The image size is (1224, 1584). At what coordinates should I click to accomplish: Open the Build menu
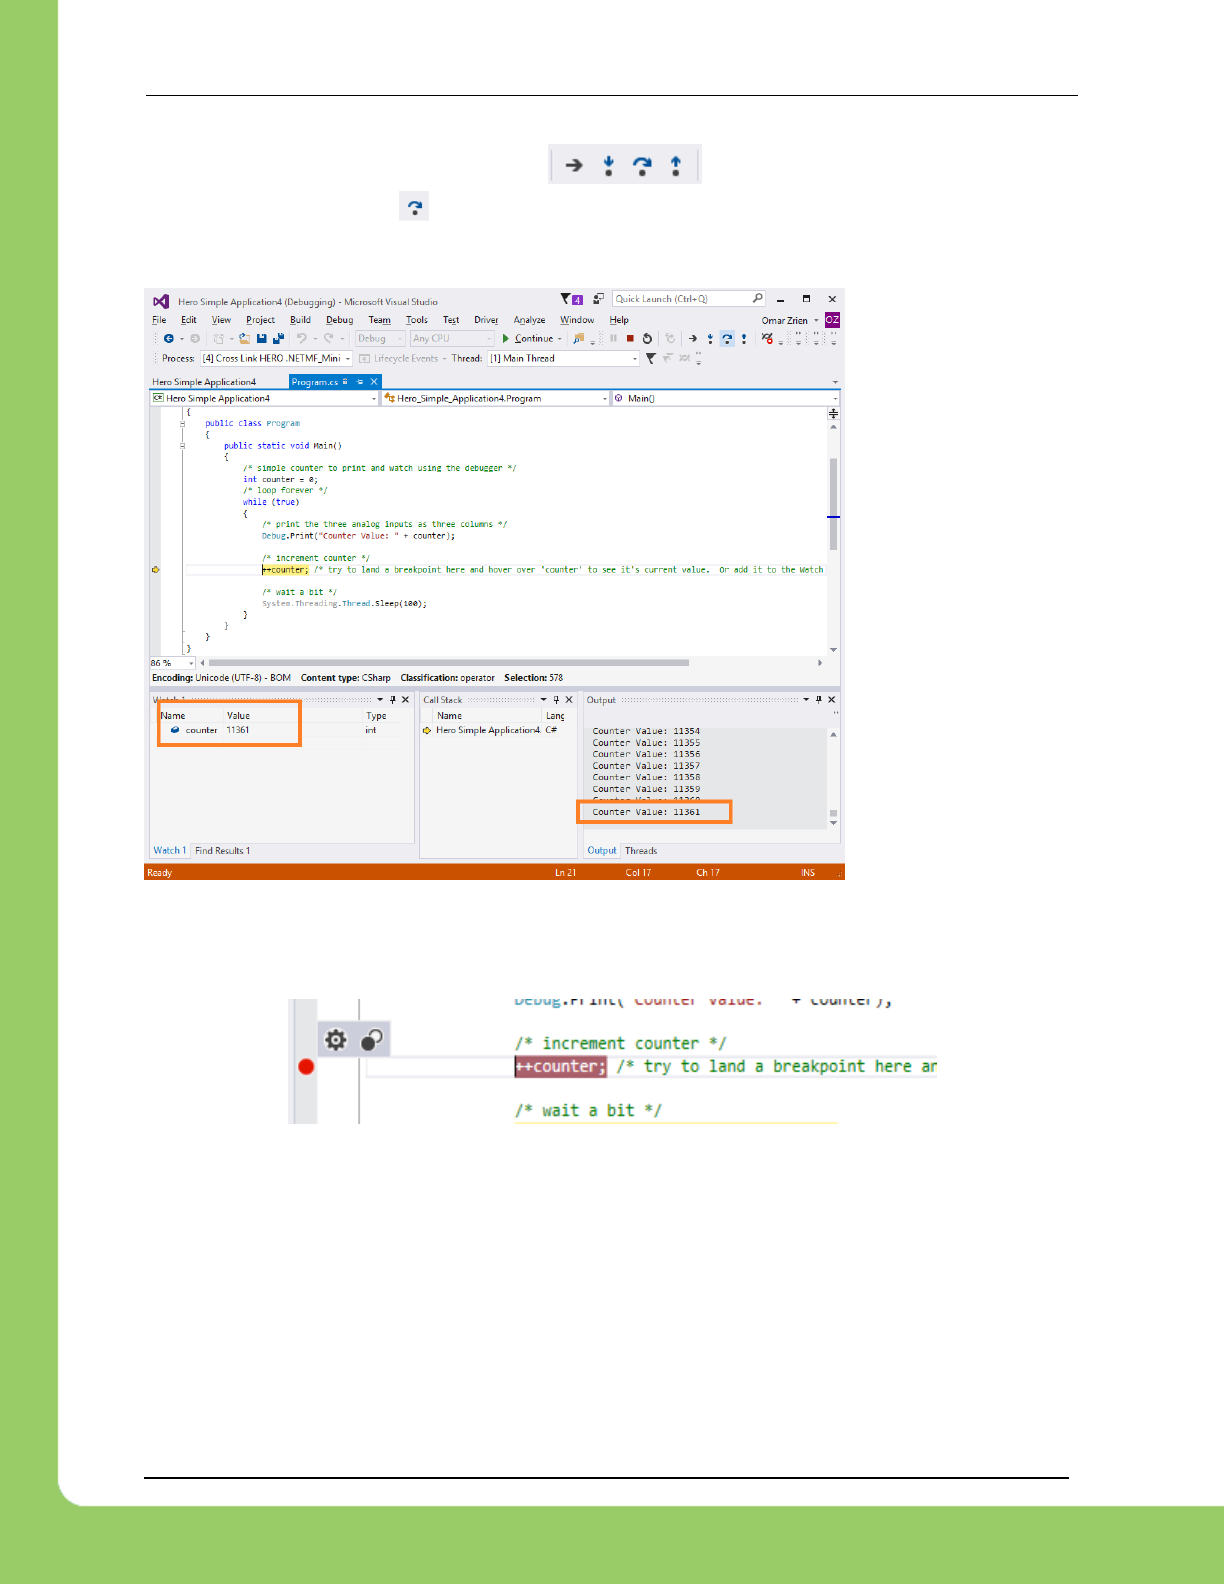pyautogui.click(x=300, y=320)
